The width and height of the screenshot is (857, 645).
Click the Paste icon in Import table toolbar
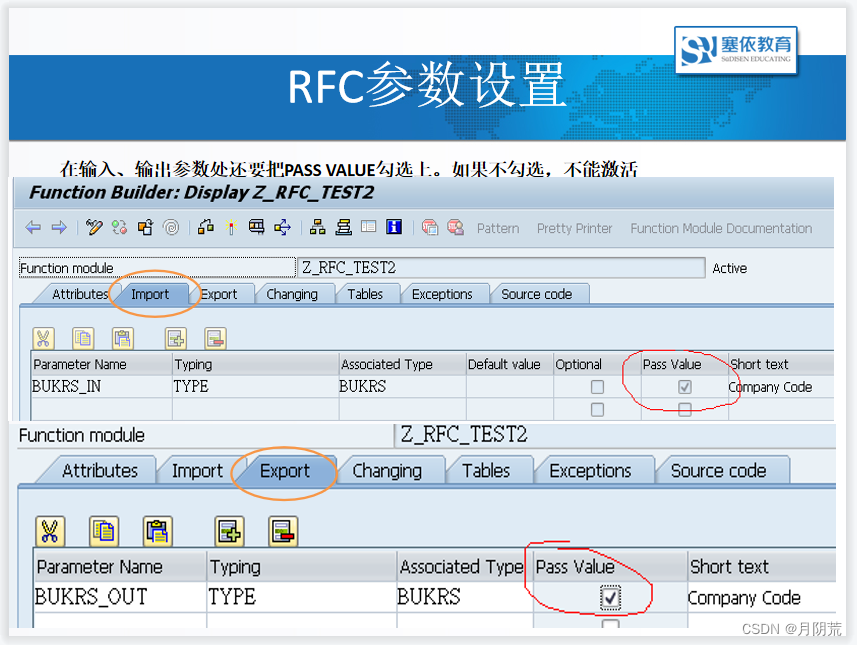pyautogui.click(x=122, y=339)
